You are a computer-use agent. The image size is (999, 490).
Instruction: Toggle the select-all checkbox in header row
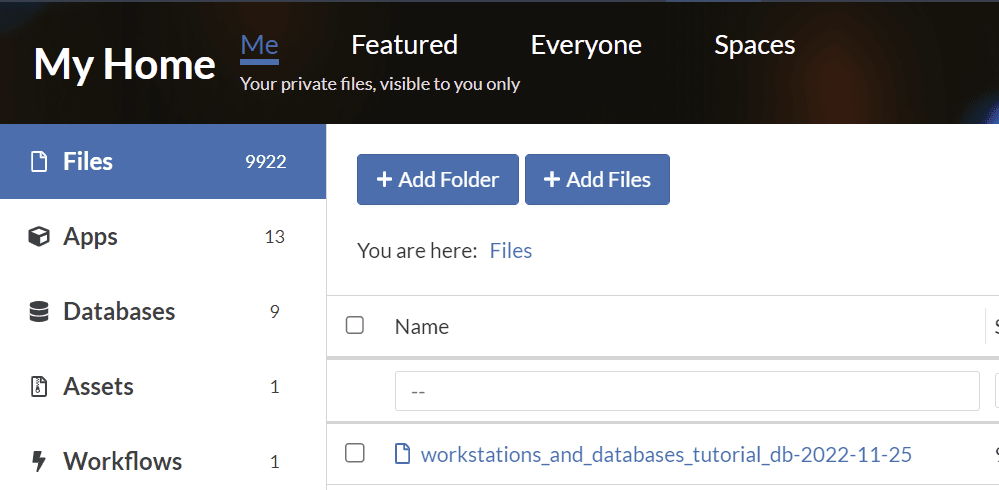tap(354, 325)
